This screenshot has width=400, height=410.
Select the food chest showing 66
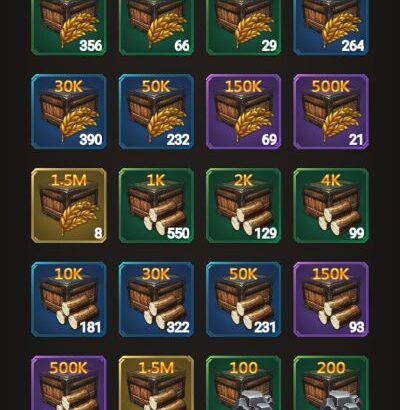pyautogui.click(x=156, y=27)
